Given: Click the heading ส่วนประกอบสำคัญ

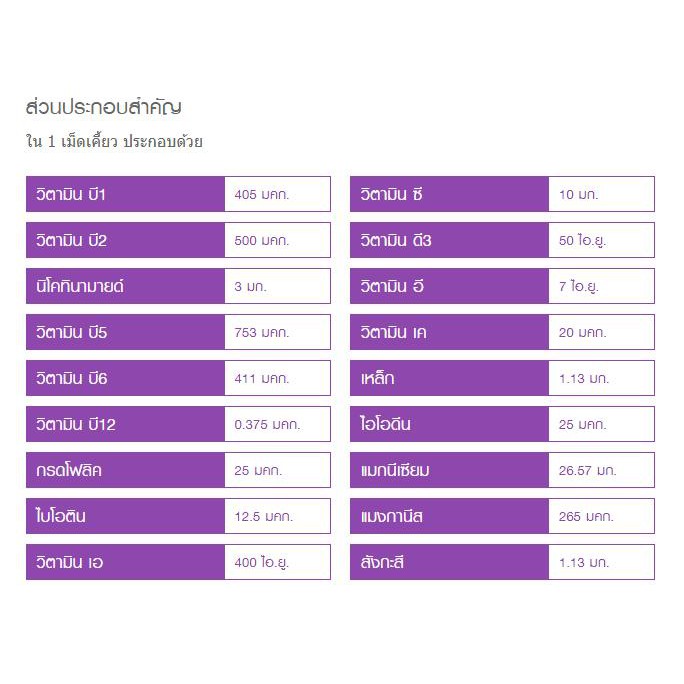Looking at the screenshot, I should pos(103,107).
